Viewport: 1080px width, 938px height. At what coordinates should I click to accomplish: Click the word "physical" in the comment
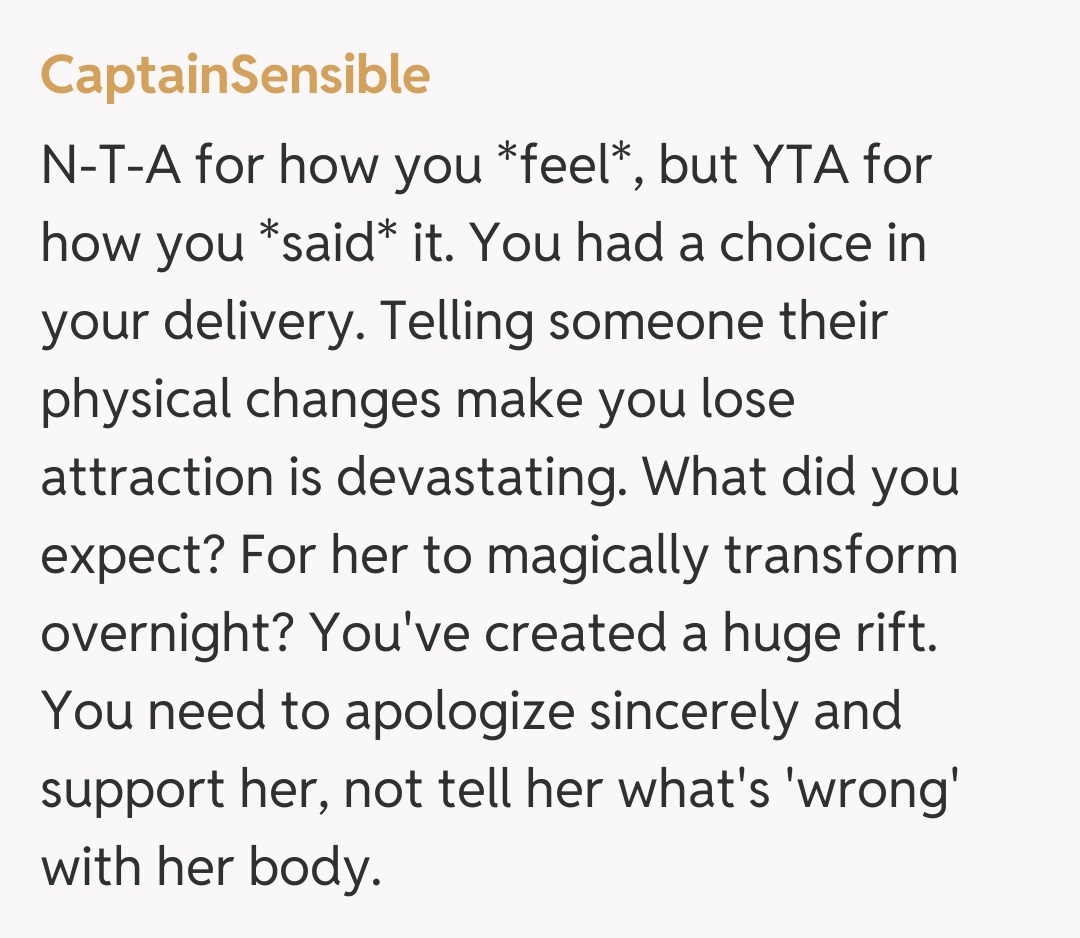pyautogui.click(x=135, y=400)
